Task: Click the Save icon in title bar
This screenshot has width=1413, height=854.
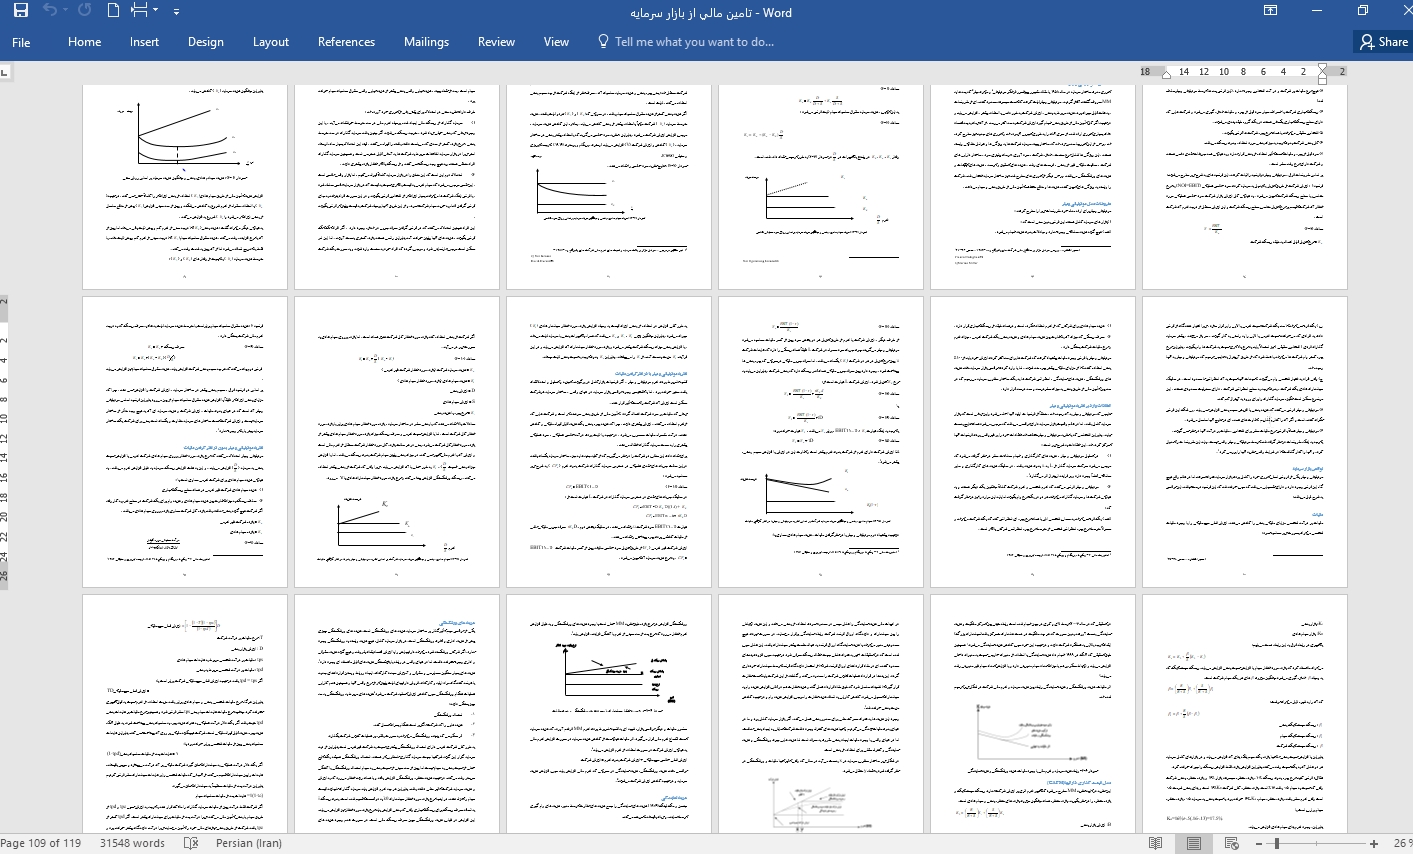Action: 20,11
